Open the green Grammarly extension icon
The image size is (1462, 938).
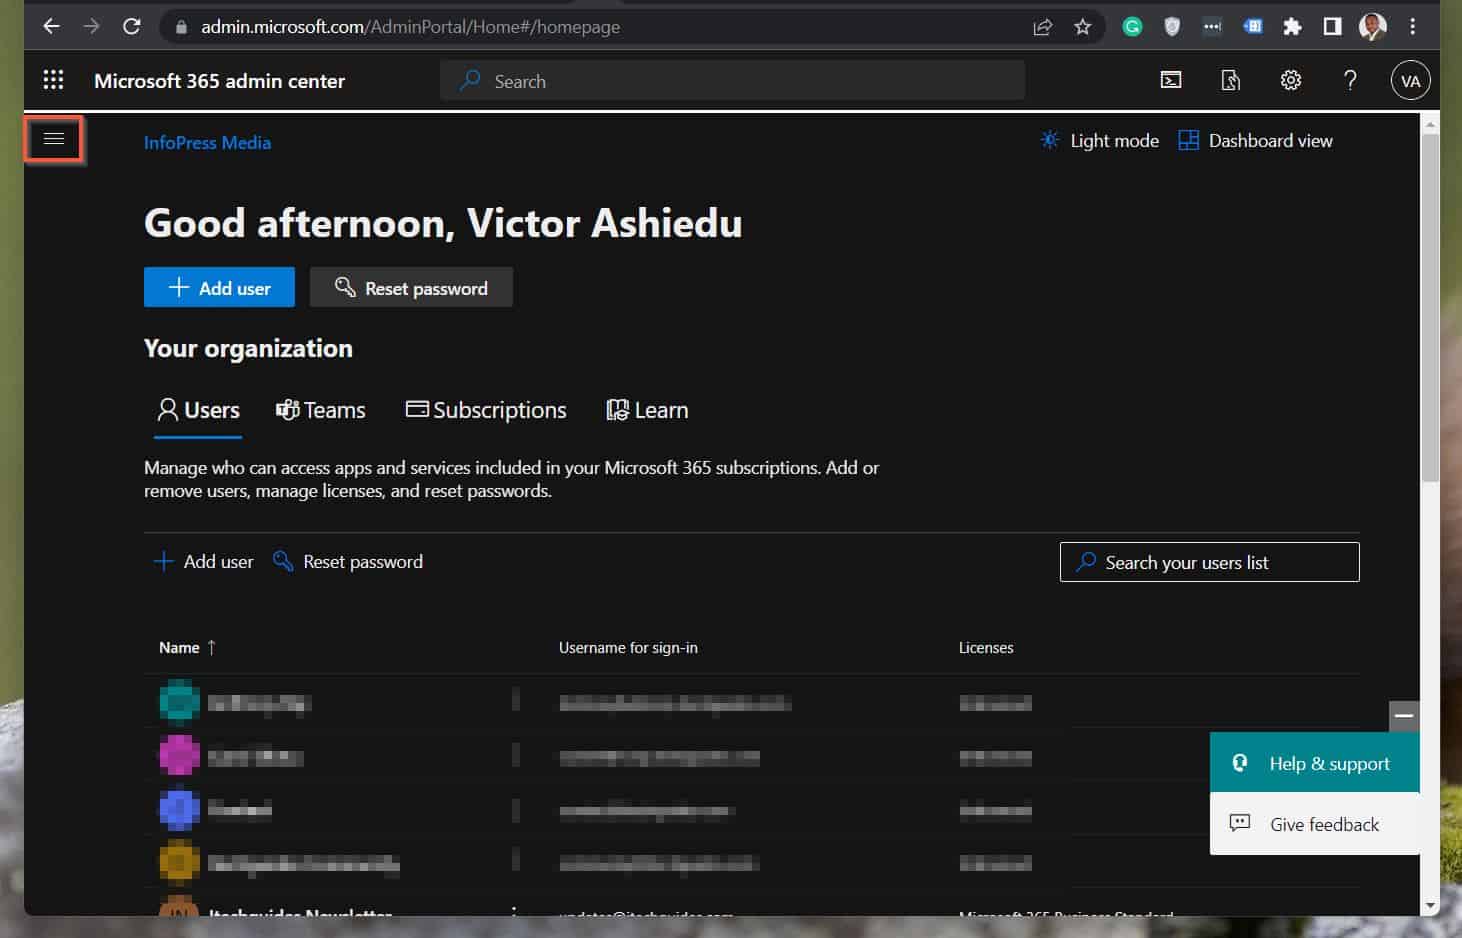(x=1132, y=27)
